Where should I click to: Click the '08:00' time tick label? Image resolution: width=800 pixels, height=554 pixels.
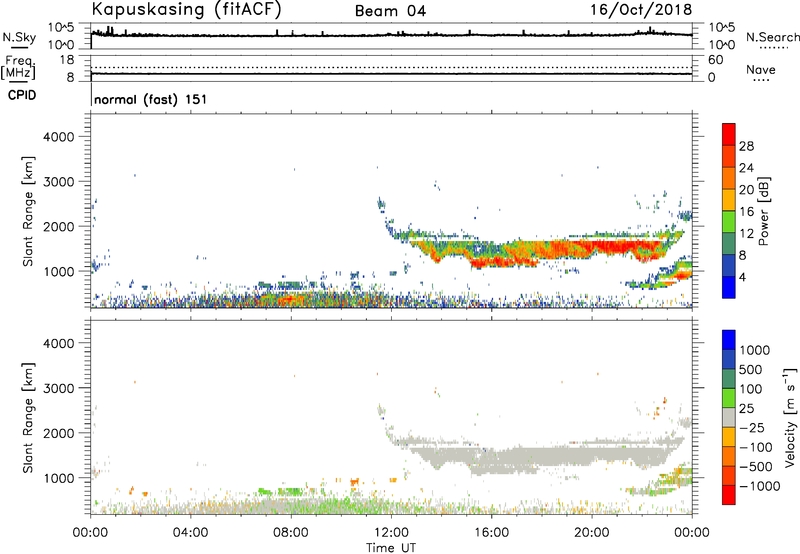pyautogui.click(x=291, y=533)
